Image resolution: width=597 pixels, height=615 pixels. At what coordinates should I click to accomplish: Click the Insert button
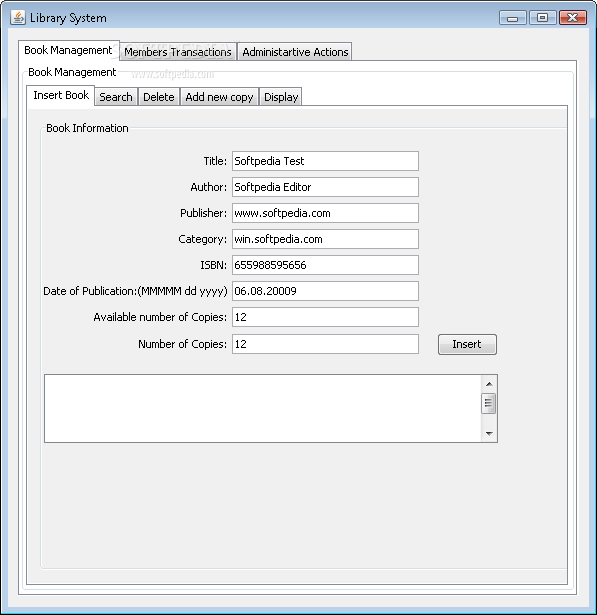[x=467, y=344]
